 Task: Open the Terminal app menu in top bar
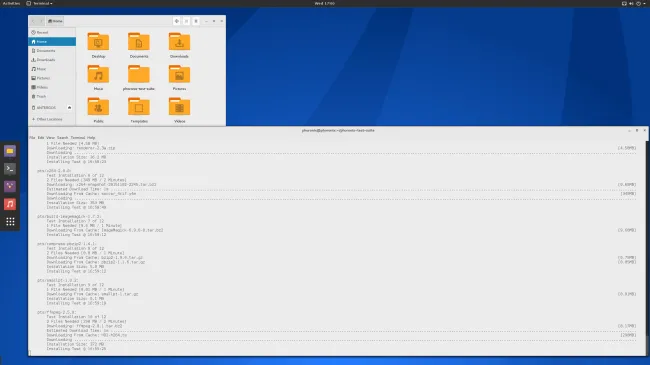pyautogui.click(x=40, y=3)
